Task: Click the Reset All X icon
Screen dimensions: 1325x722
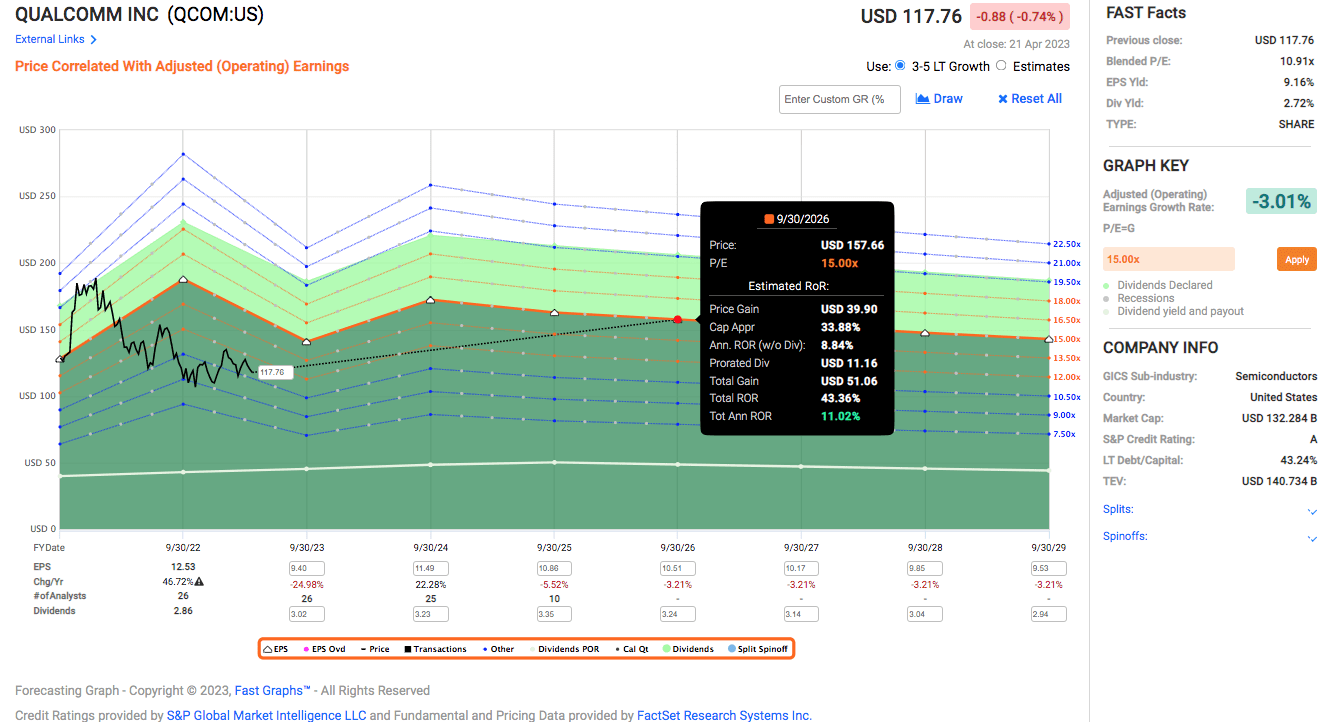Action: [x=1003, y=99]
